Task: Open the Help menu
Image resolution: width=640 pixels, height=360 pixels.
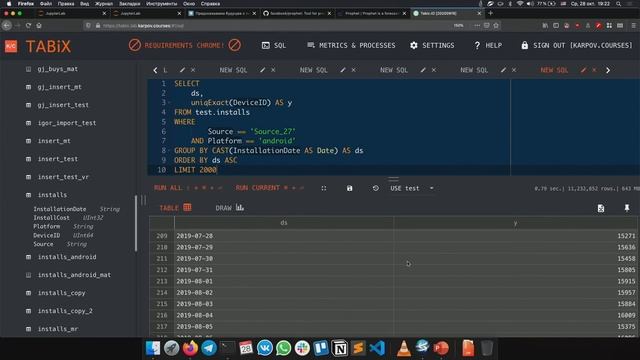Action: [488, 45]
